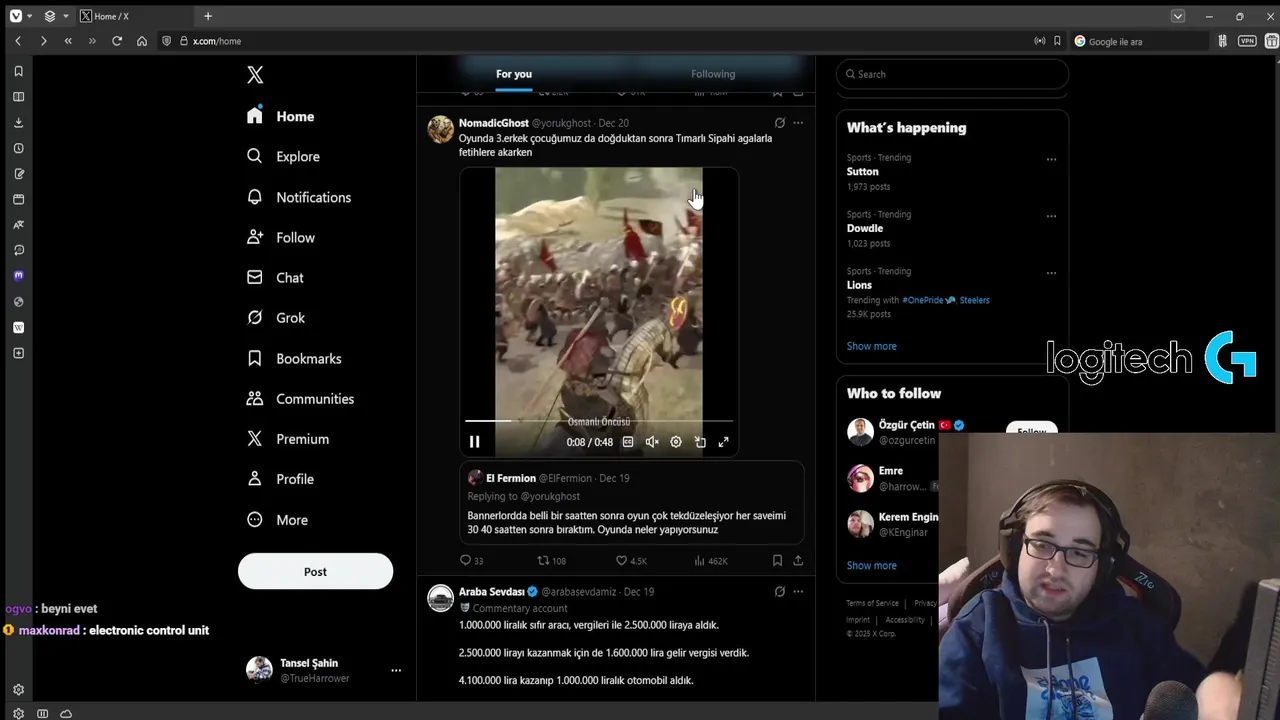Open Profile in X sidebar

(x=280, y=479)
